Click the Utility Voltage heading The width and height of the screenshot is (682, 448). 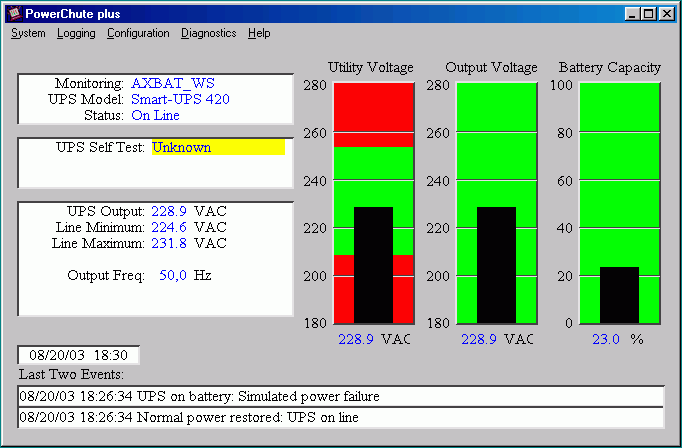(x=371, y=67)
